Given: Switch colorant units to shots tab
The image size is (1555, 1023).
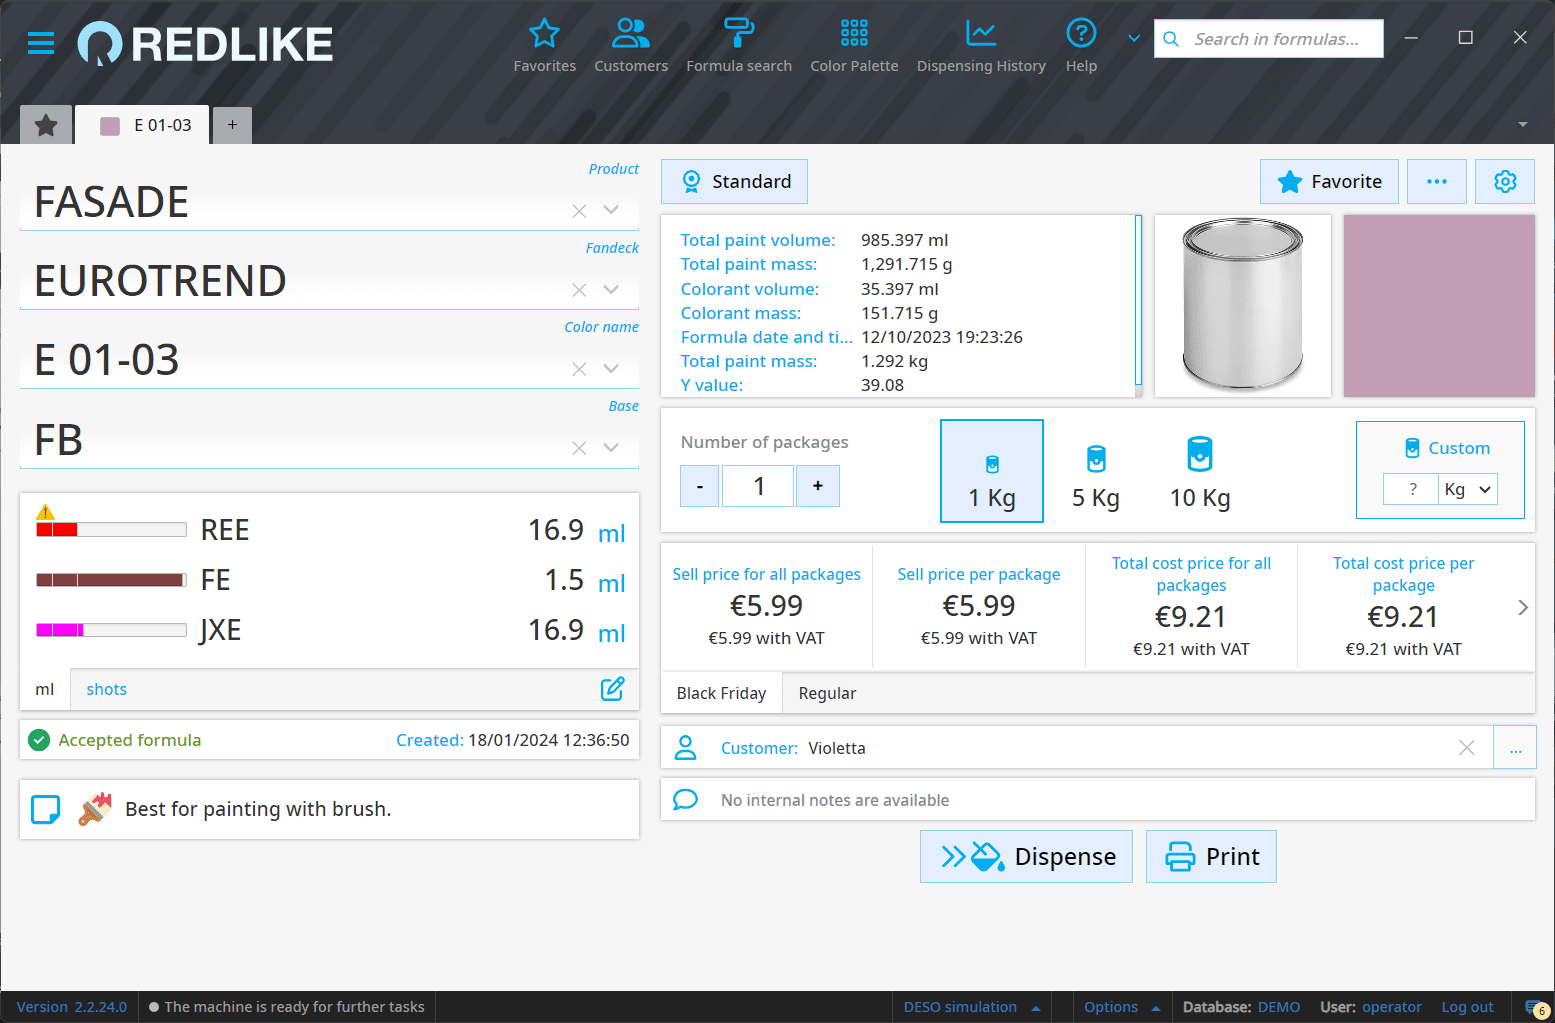Looking at the screenshot, I should click(106, 689).
